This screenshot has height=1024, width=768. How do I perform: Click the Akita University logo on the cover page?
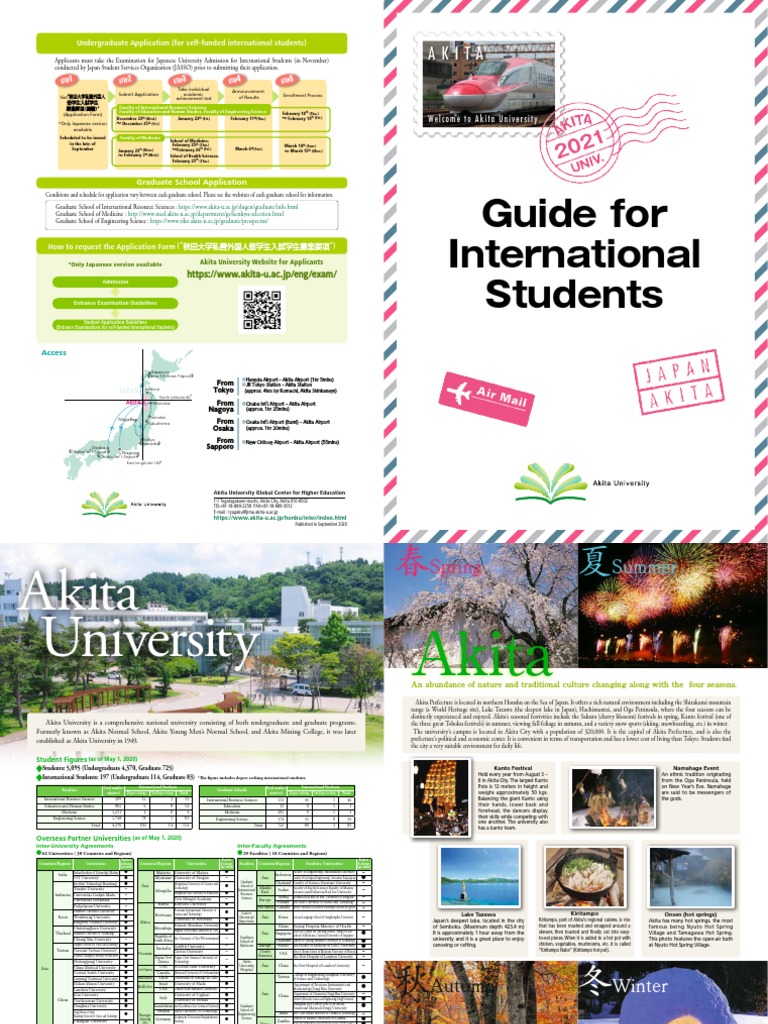pos(581,483)
